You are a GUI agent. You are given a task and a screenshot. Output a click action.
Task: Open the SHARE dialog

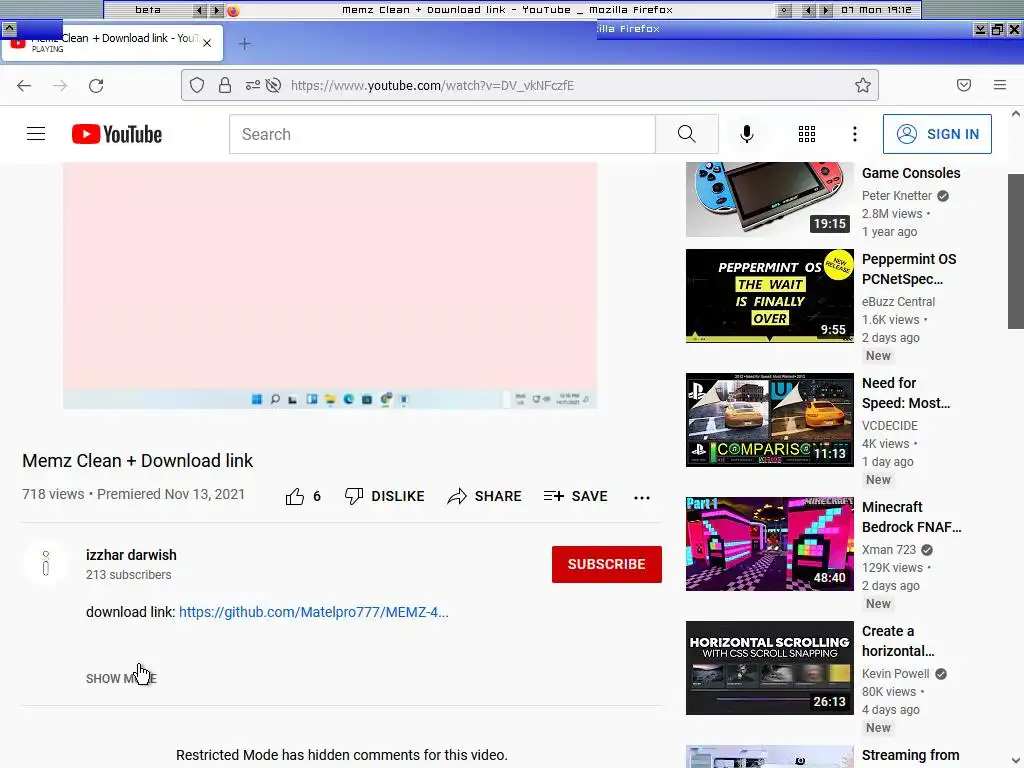coord(485,496)
